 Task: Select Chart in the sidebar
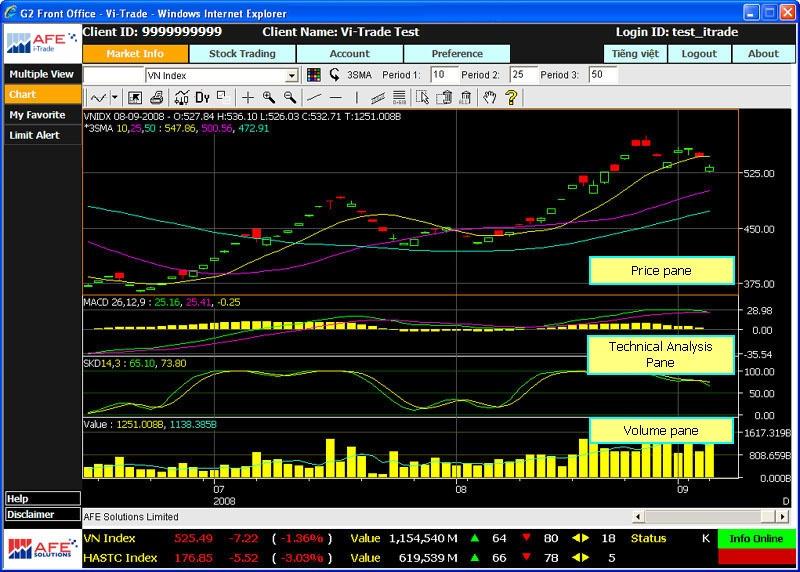click(42, 94)
